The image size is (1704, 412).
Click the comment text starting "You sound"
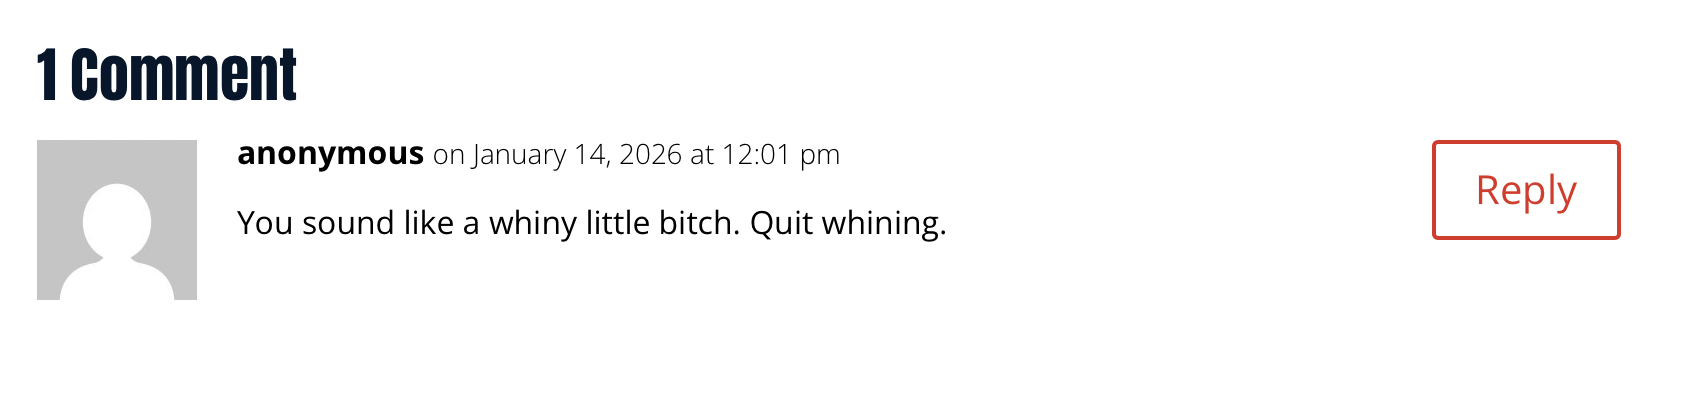590,223
